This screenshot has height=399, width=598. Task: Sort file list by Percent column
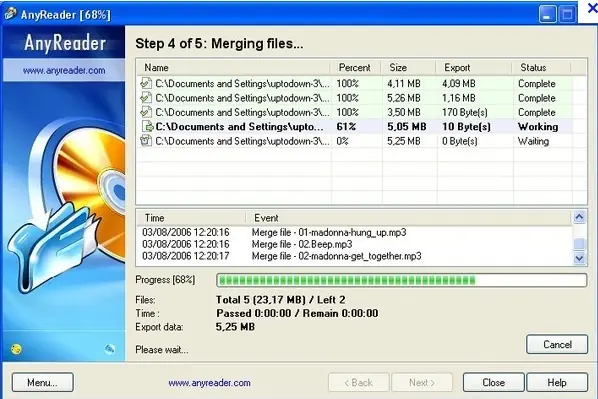point(355,68)
